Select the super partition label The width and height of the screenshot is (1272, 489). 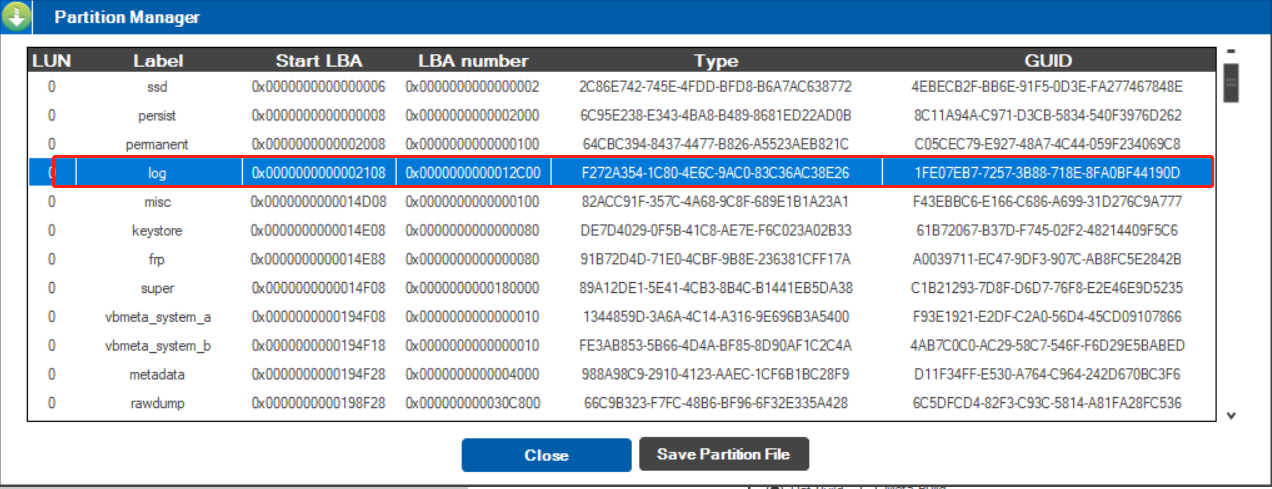(x=157, y=289)
